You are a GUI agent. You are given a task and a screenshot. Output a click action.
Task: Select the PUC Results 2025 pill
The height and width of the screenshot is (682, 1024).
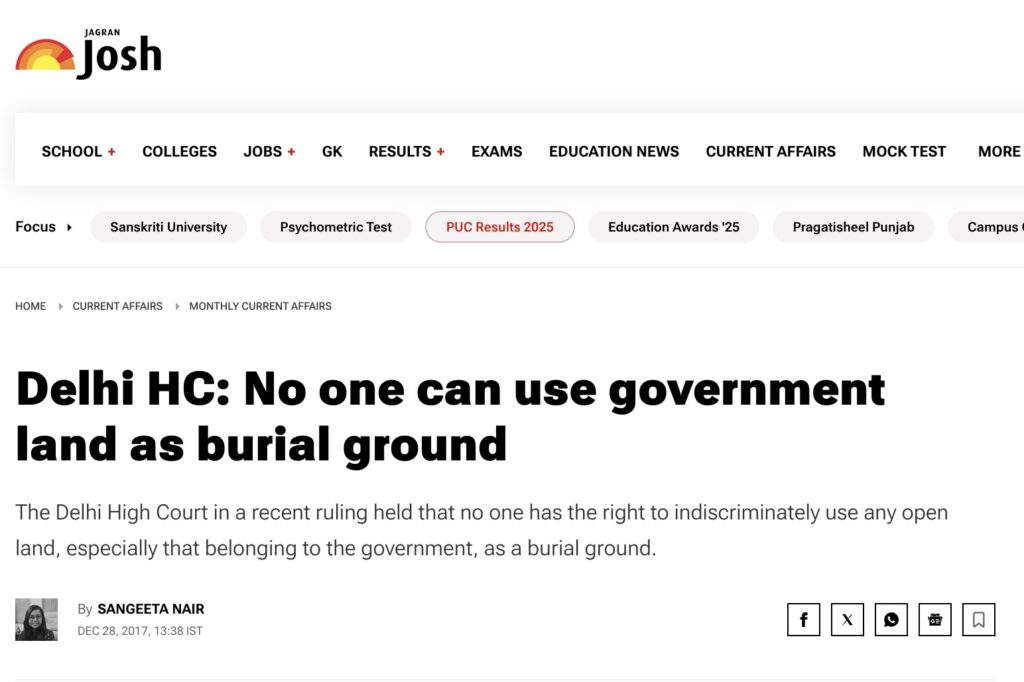pyautogui.click(x=499, y=227)
